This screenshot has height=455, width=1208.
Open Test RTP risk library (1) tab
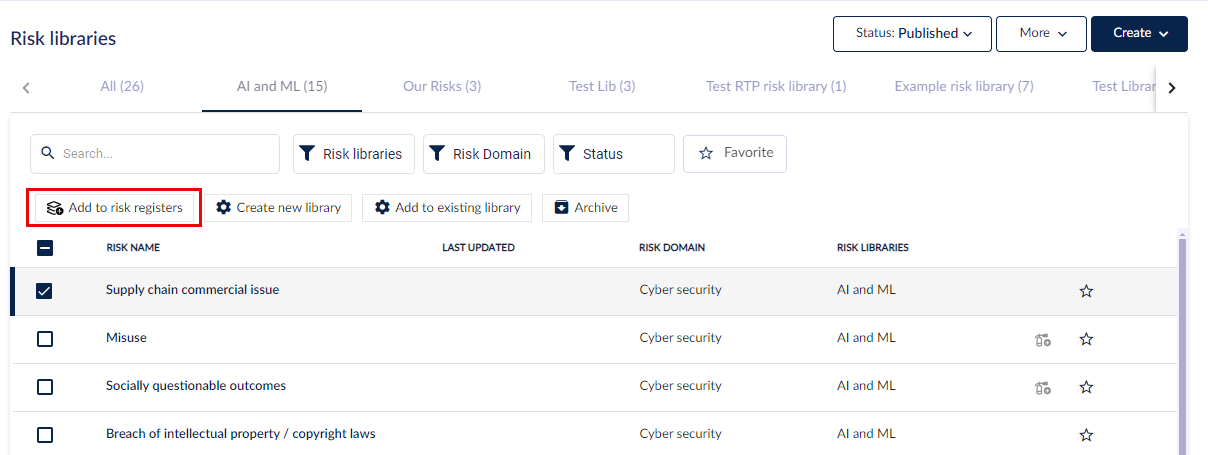point(776,86)
